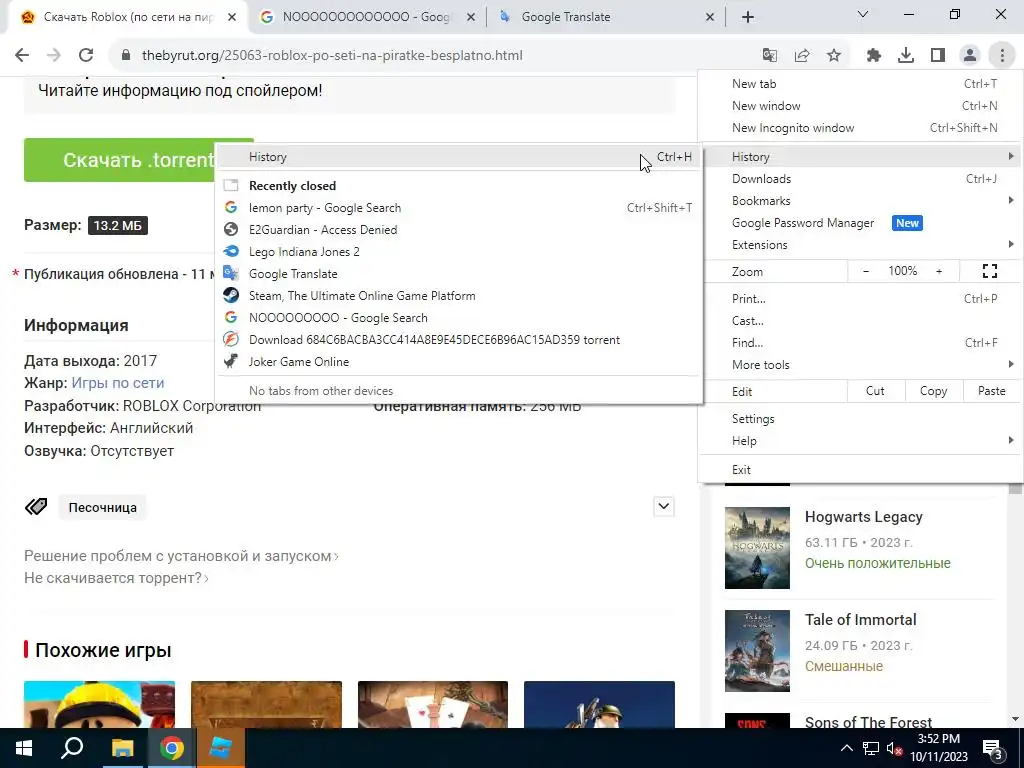
Task: Click the address bar URL
Action: [332, 56]
